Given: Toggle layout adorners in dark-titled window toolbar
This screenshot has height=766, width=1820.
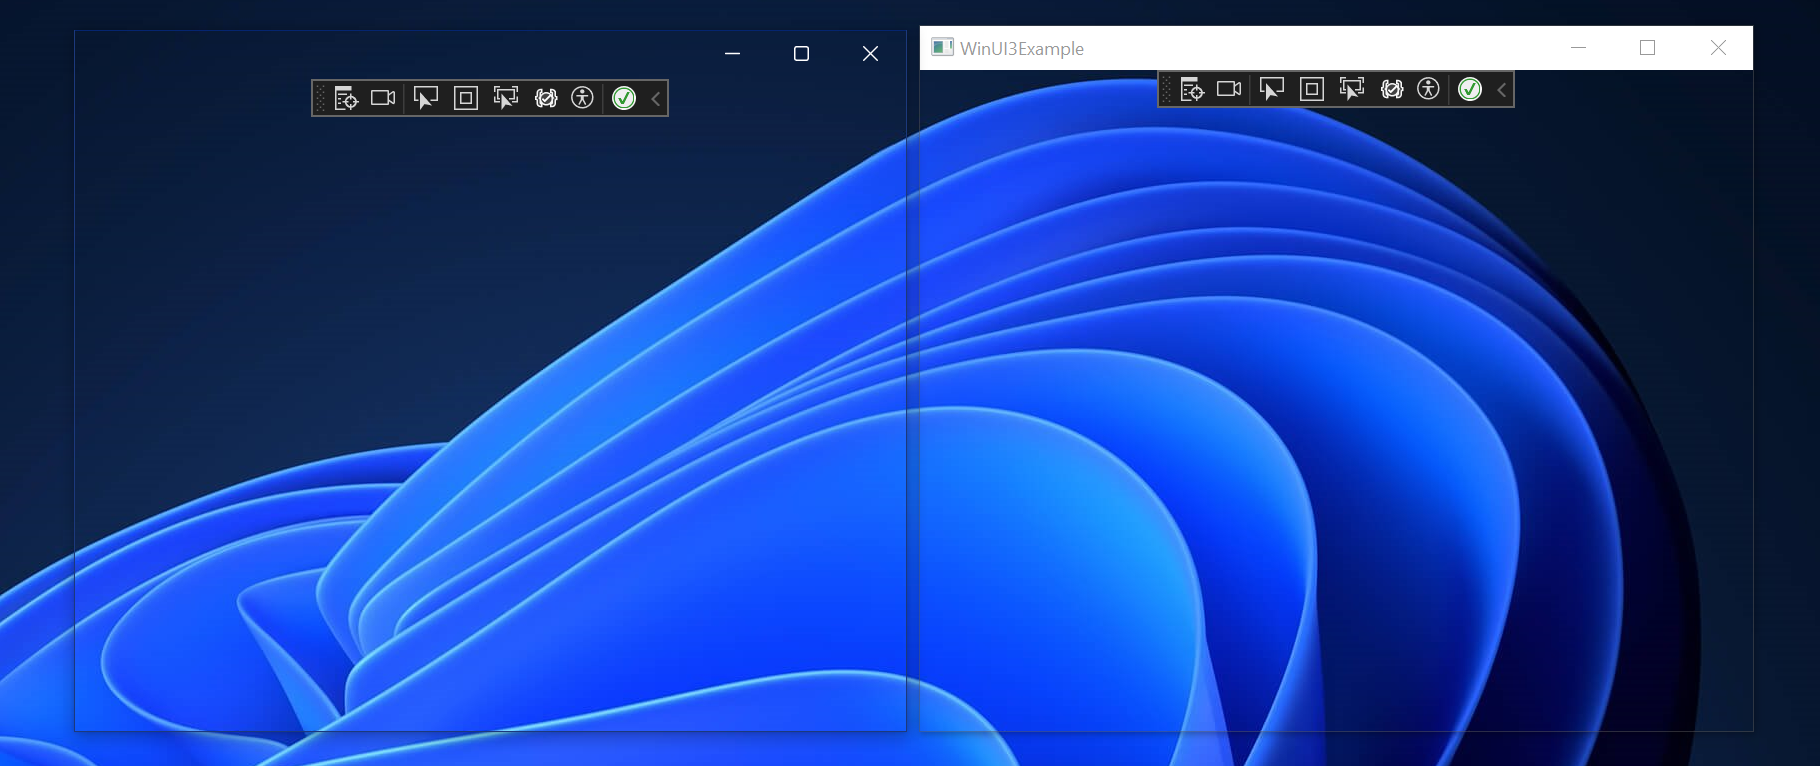Looking at the screenshot, I should 466,98.
